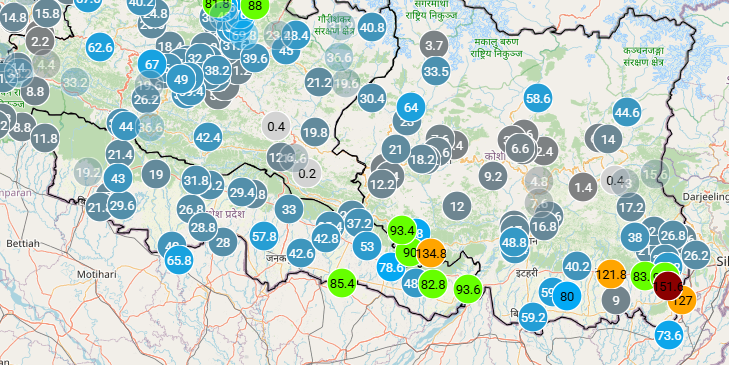
Task: Select the blue 58.6 station marker
Action: coord(538,99)
